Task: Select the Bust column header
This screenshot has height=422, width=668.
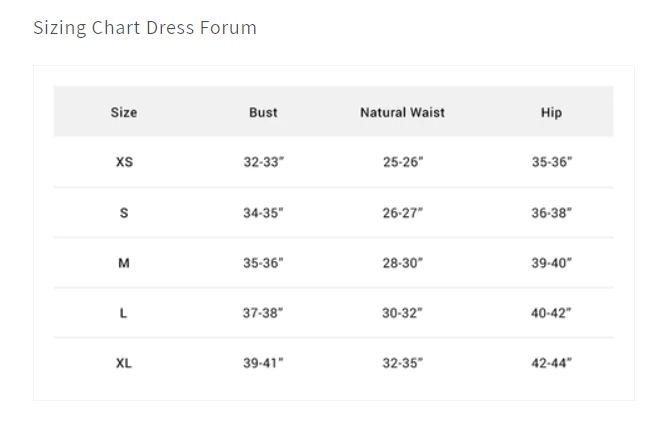Action: point(263,113)
